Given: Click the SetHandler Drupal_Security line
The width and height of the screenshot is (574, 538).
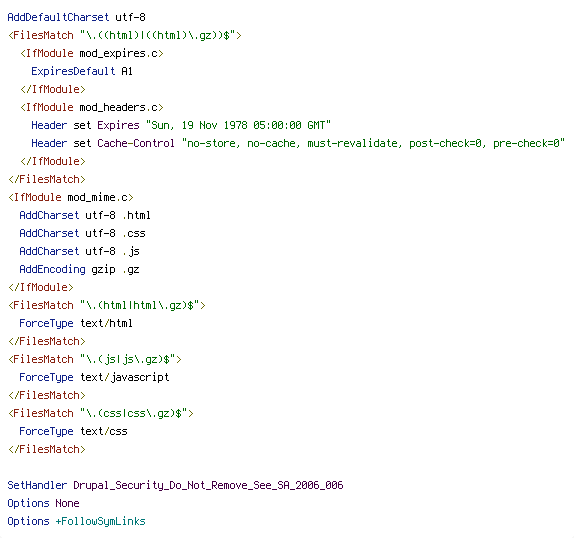Looking at the screenshot, I should [175, 485].
